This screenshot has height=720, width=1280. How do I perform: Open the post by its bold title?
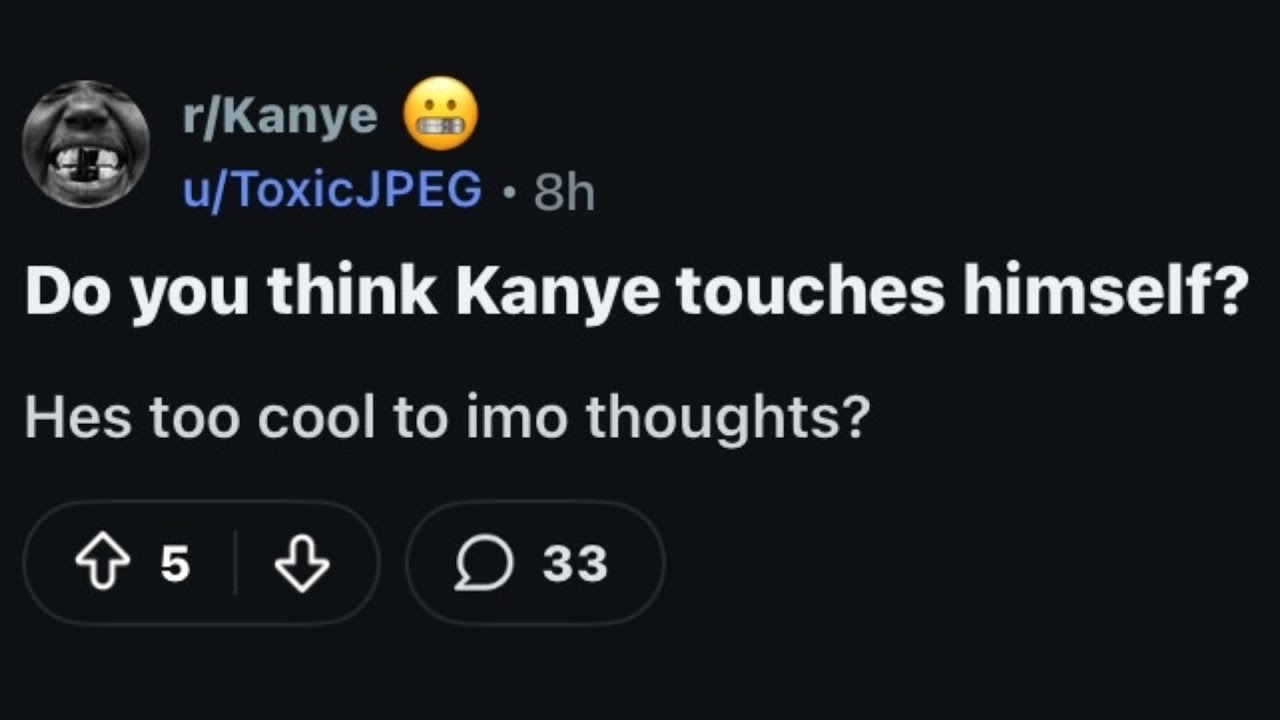[636, 291]
